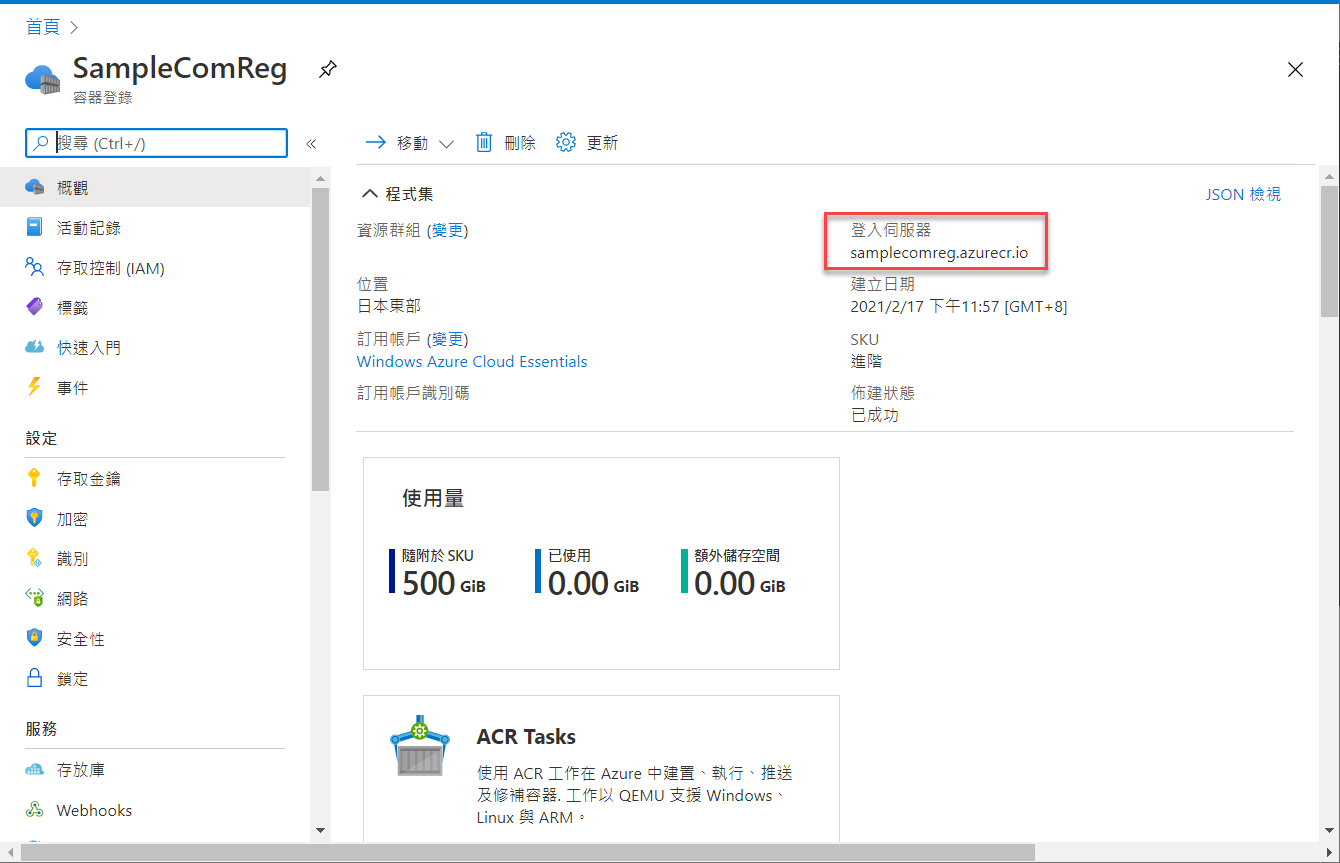Click the 安全性 shield icon
1340x863 pixels.
tap(35, 639)
